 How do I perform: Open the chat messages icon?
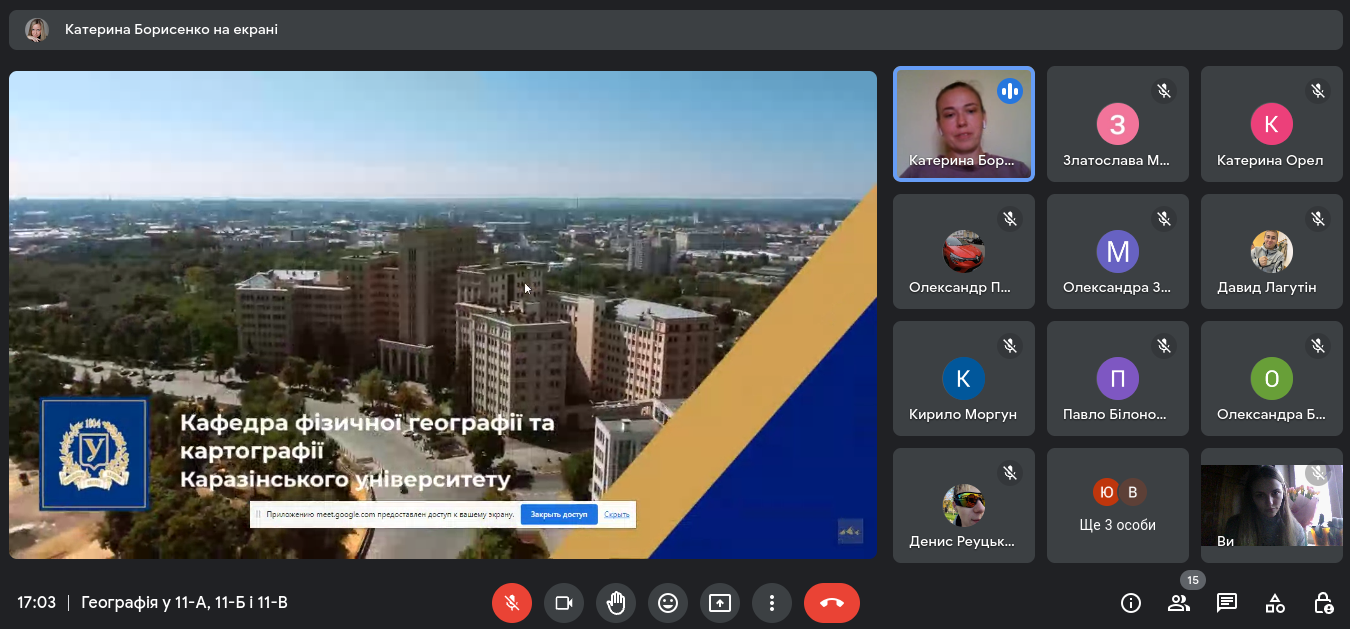(1227, 603)
